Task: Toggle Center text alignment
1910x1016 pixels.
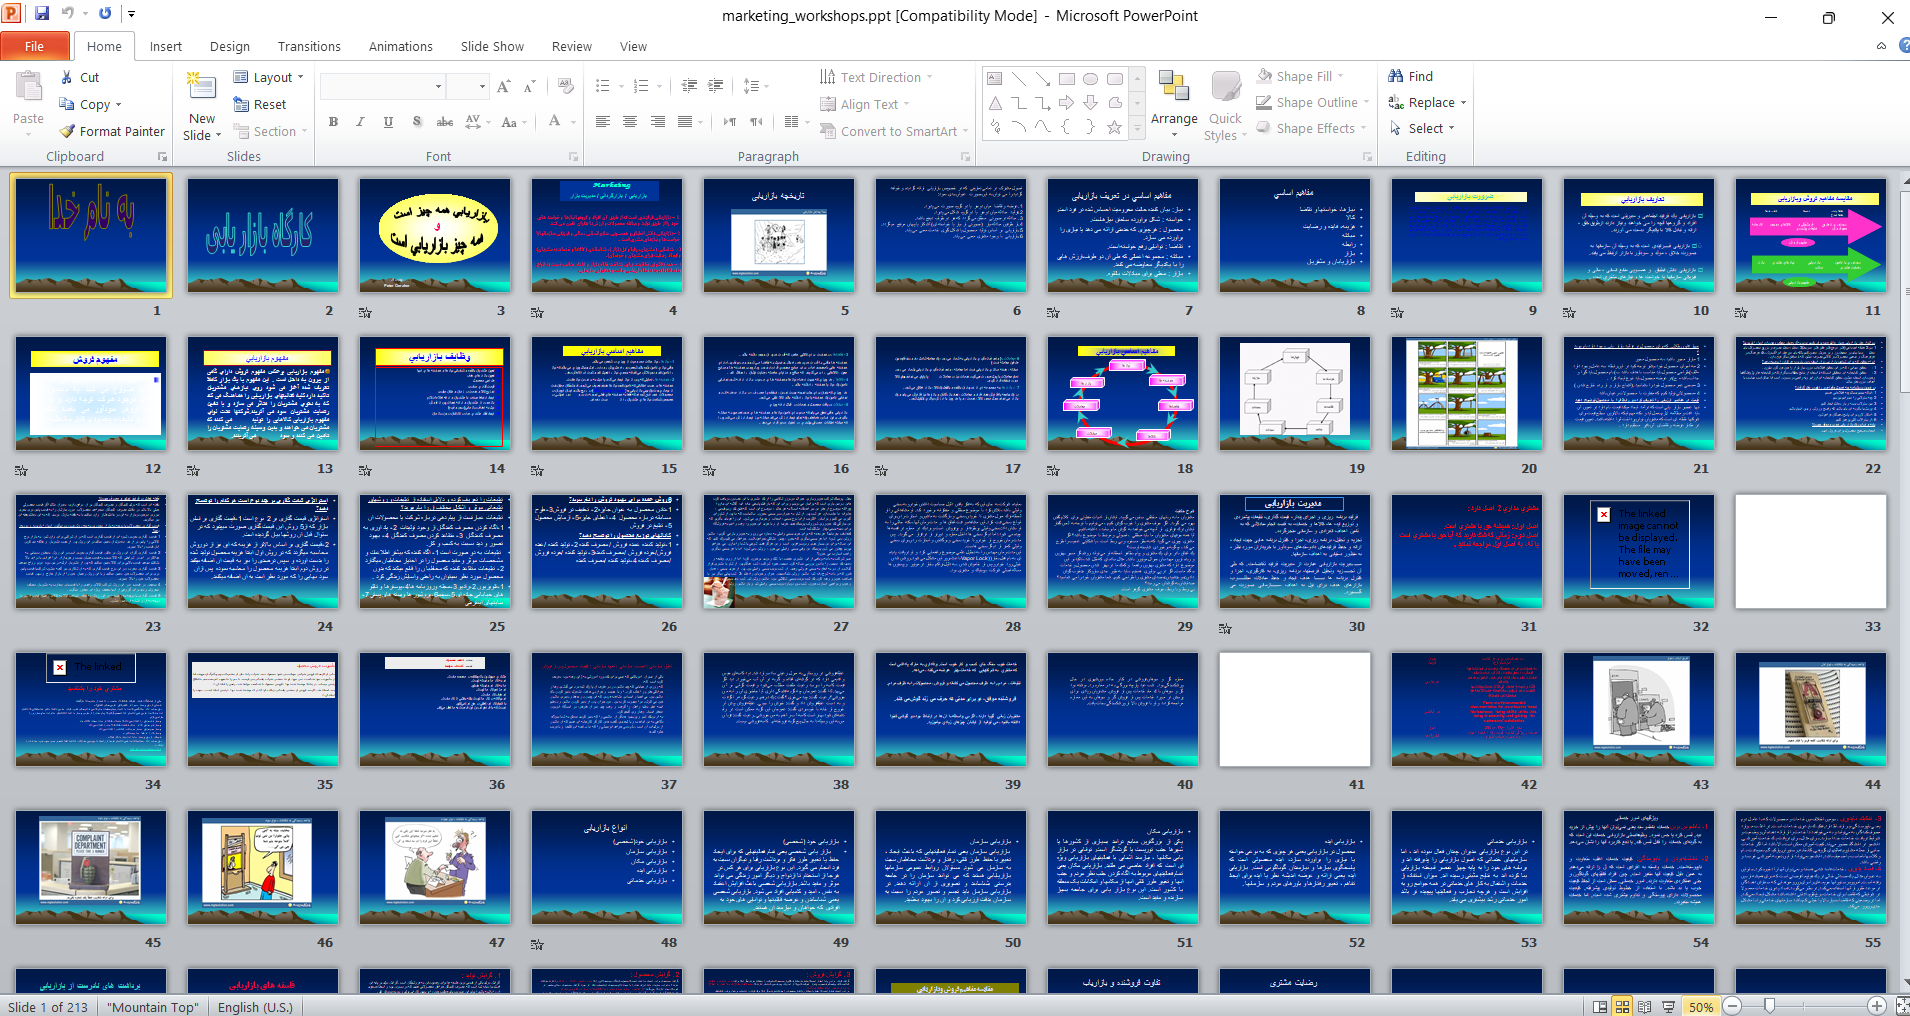Action: point(630,122)
